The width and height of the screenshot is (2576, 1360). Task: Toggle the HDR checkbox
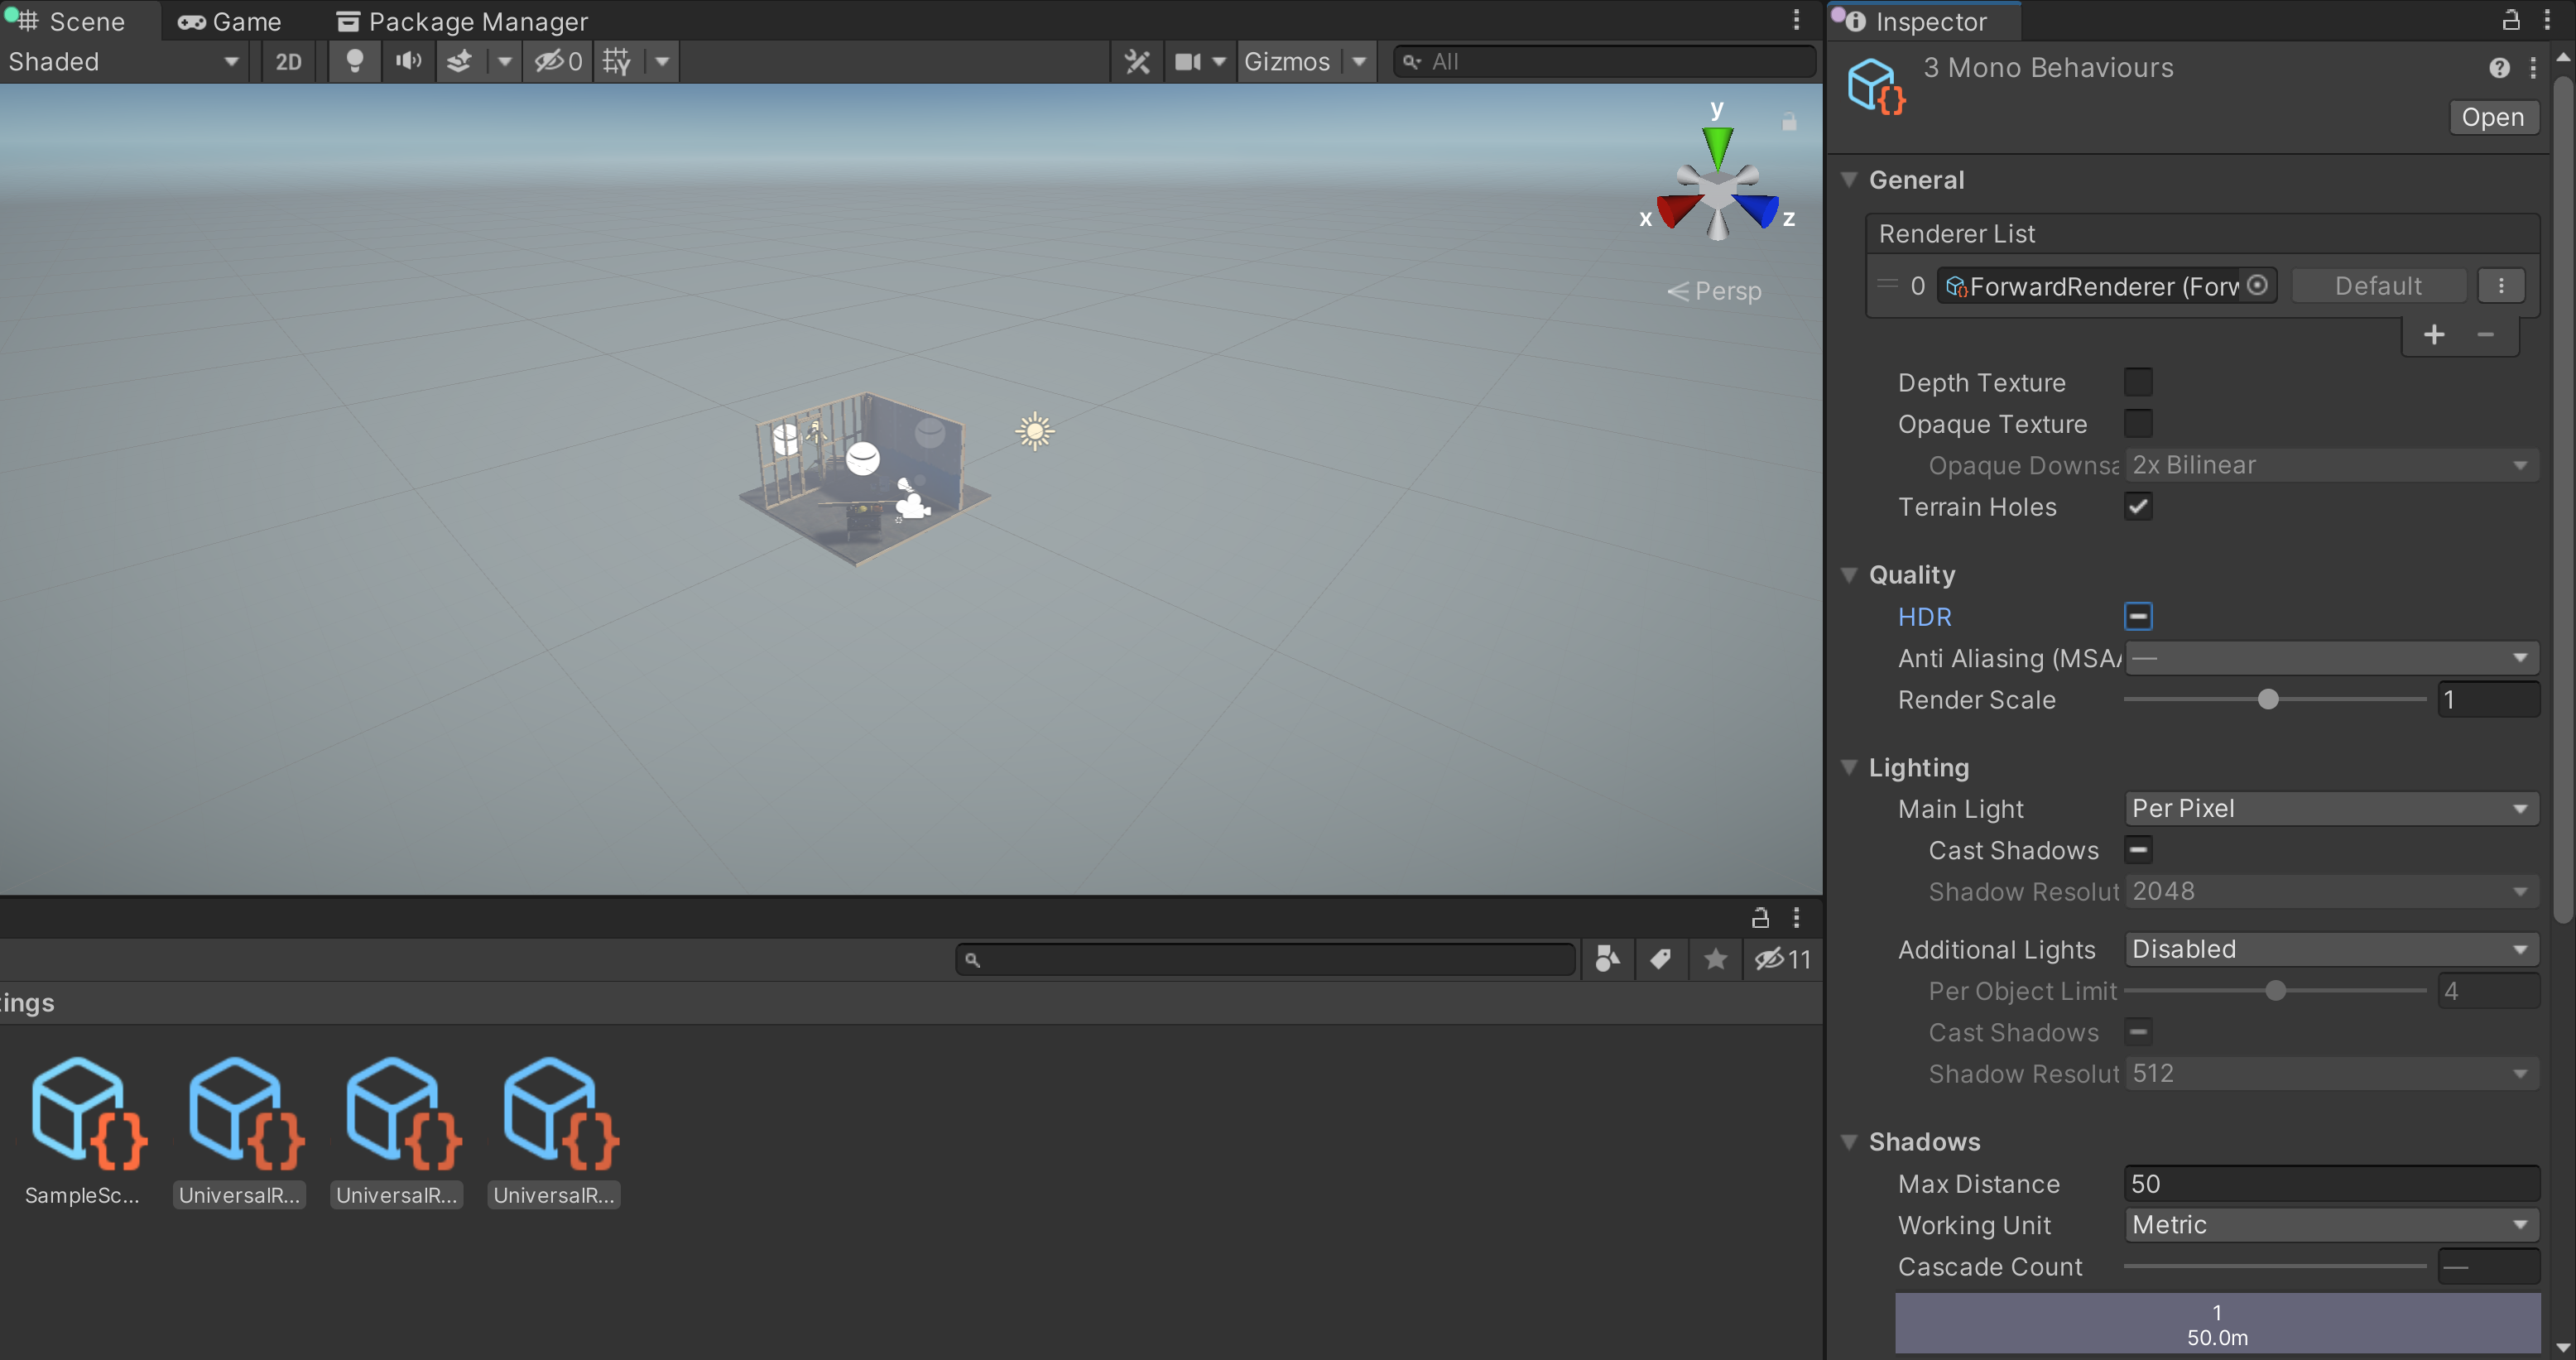(2138, 616)
